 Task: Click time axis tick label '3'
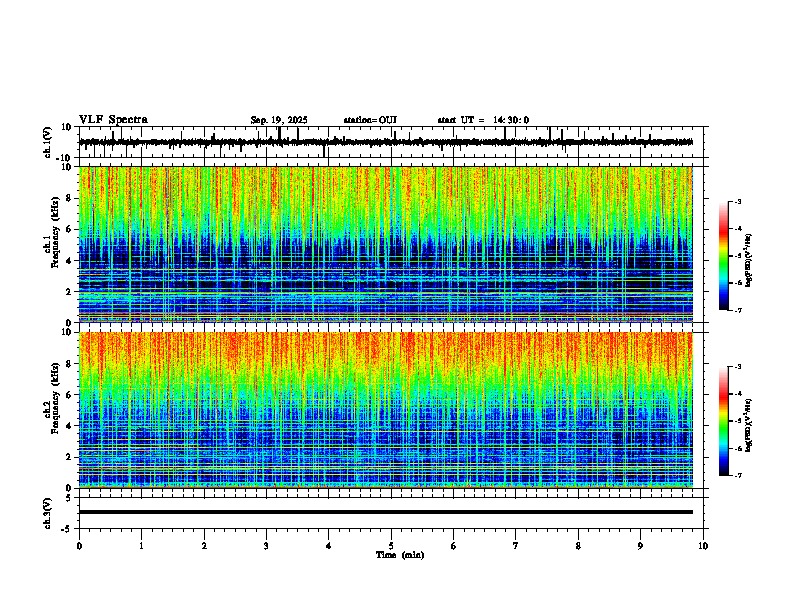266,546
